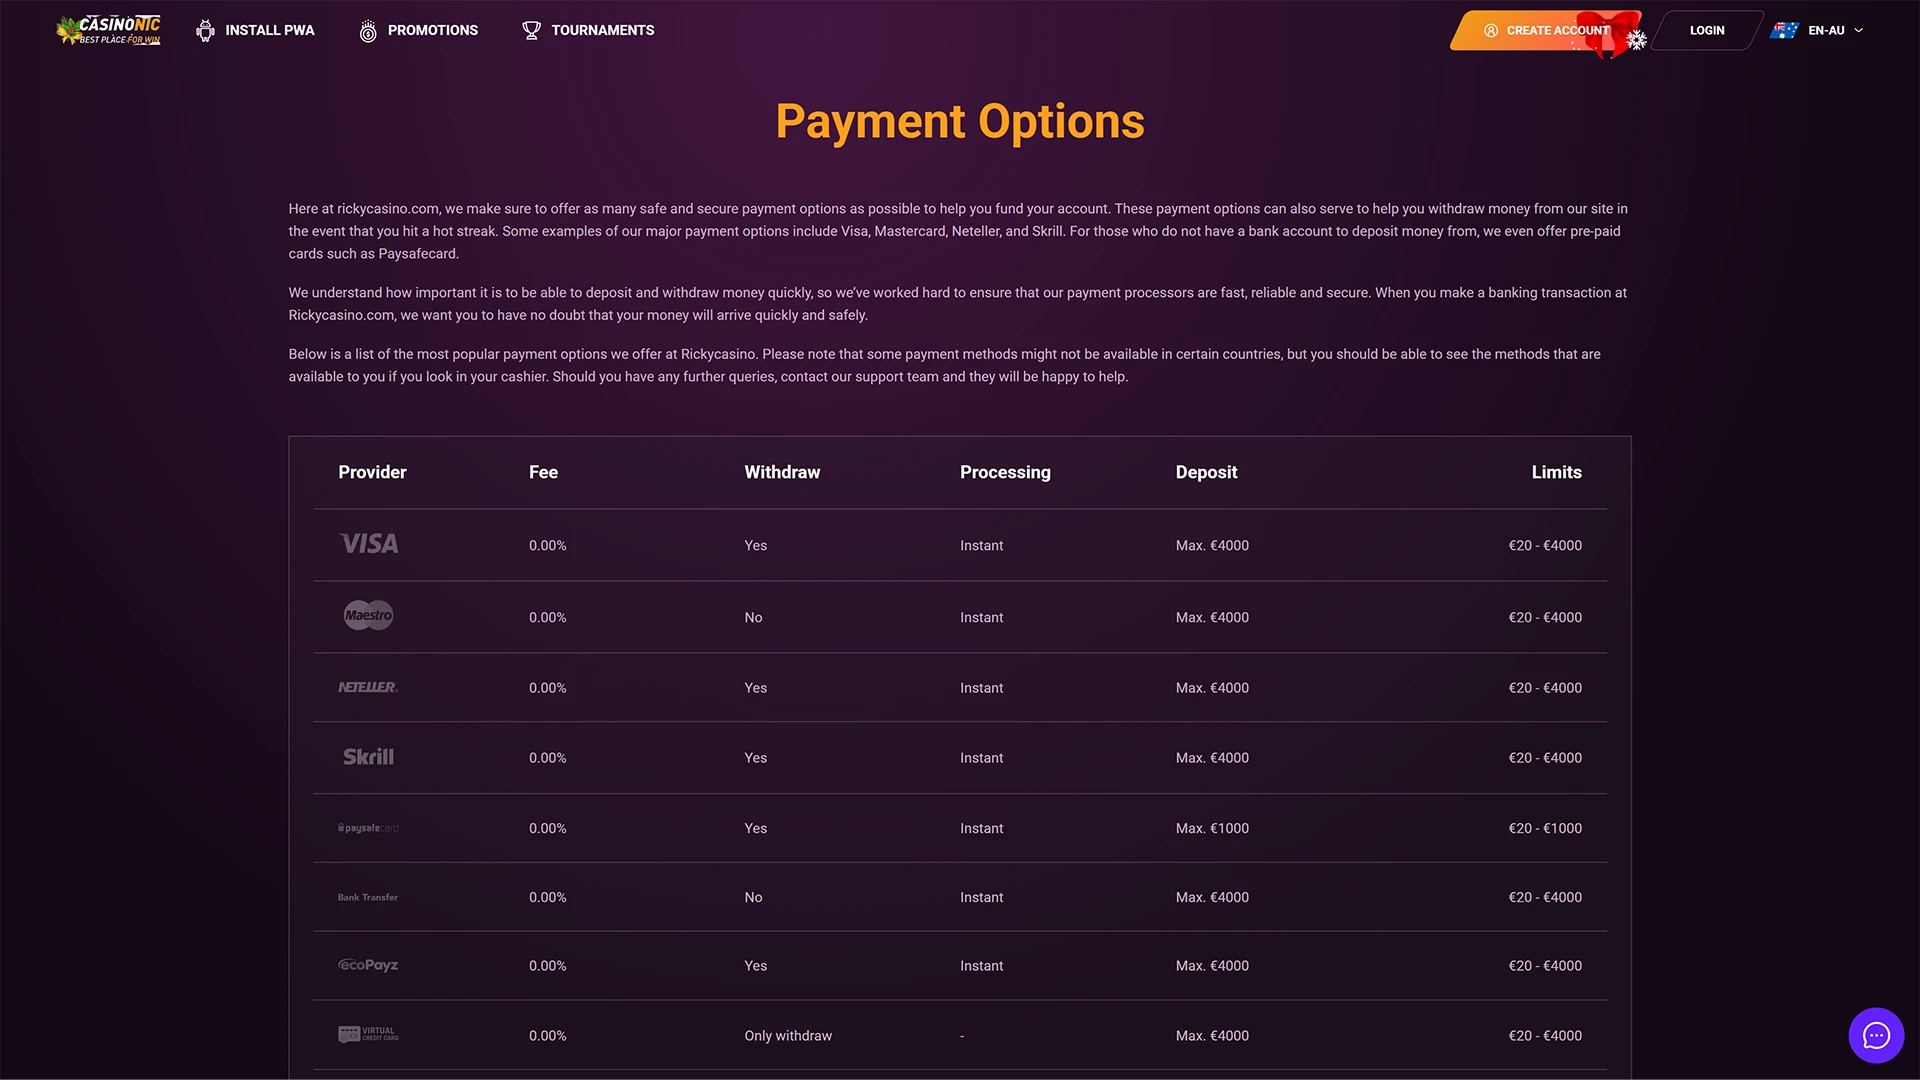The width and height of the screenshot is (1920, 1080).
Task: Select the Bank Transfer row
Action: click(368, 897)
